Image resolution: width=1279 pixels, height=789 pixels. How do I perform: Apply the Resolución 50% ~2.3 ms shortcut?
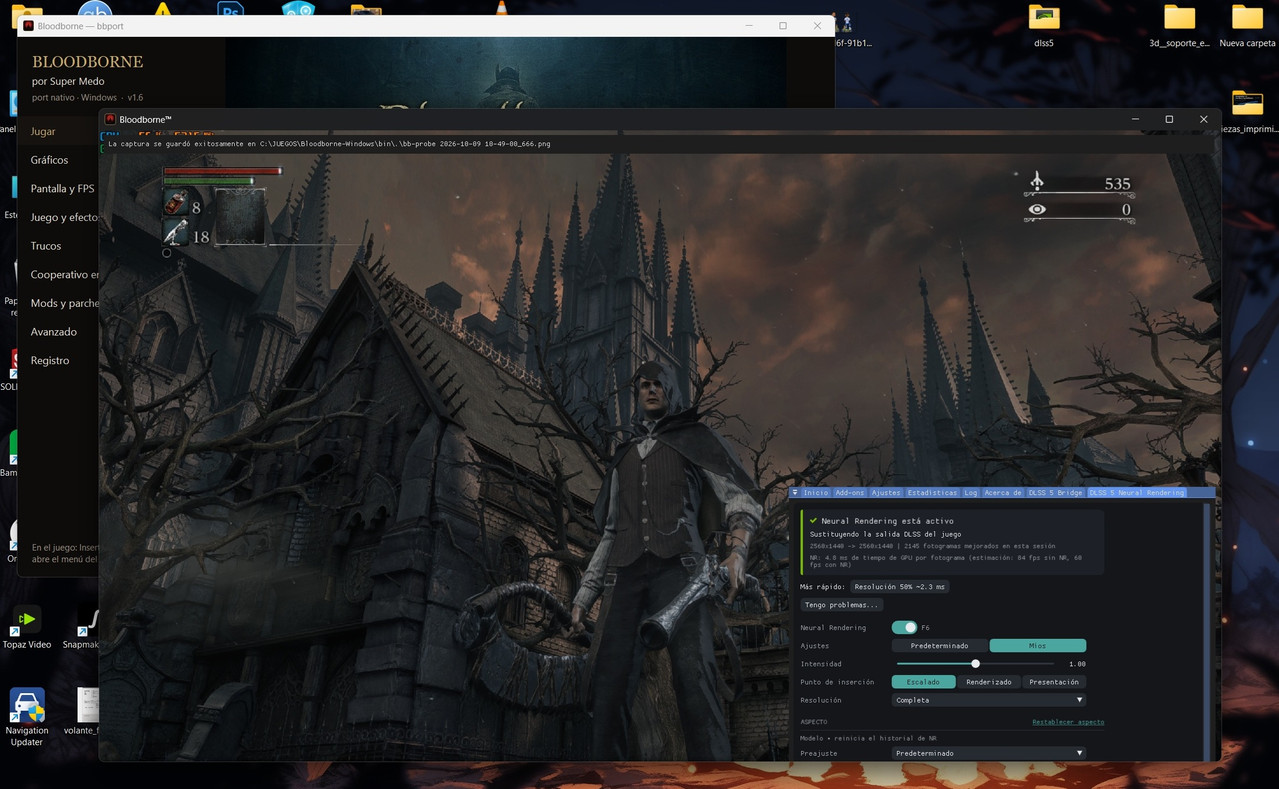(x=900, y=587)
